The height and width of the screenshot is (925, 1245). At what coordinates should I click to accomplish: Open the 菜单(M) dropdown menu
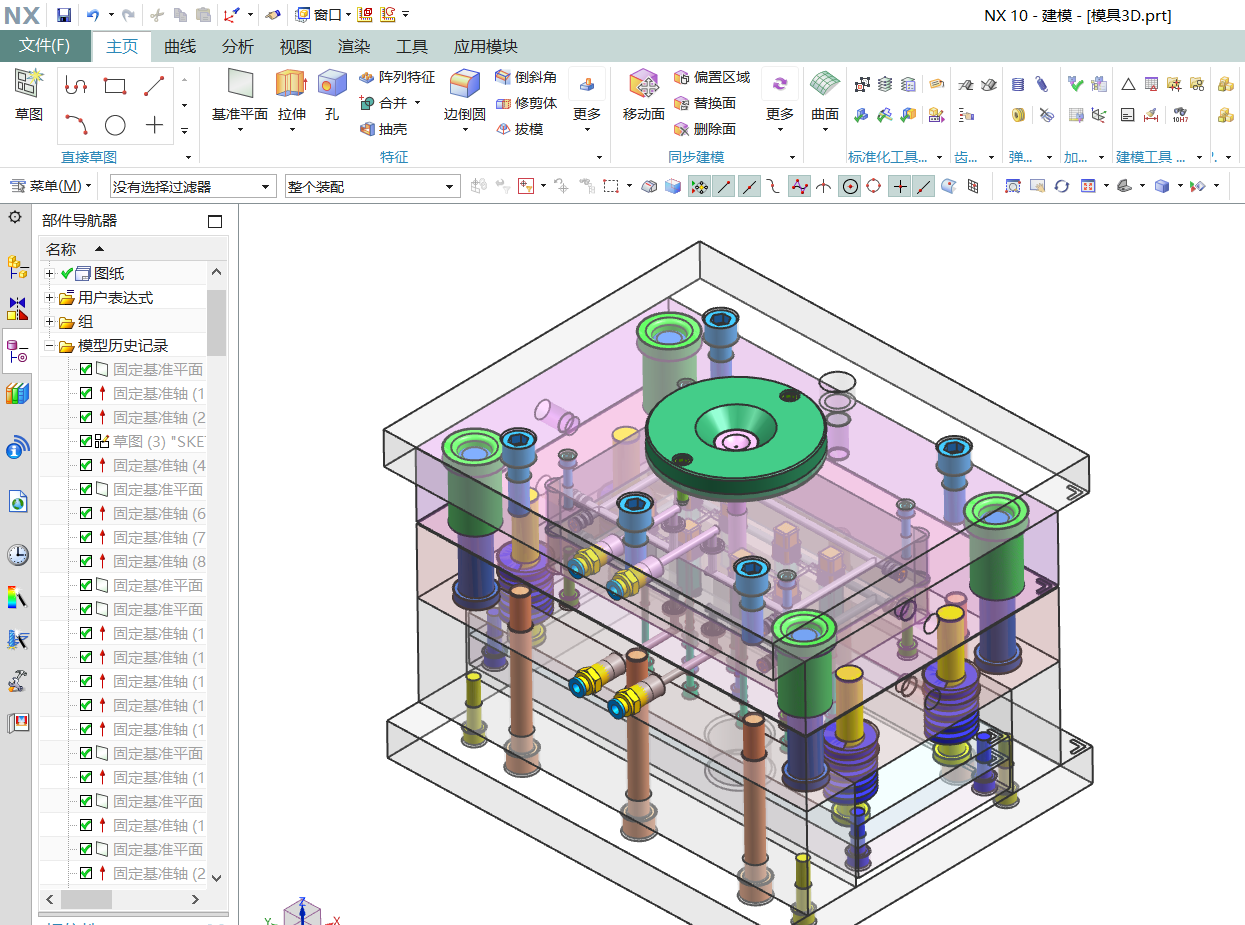point(50,186)
